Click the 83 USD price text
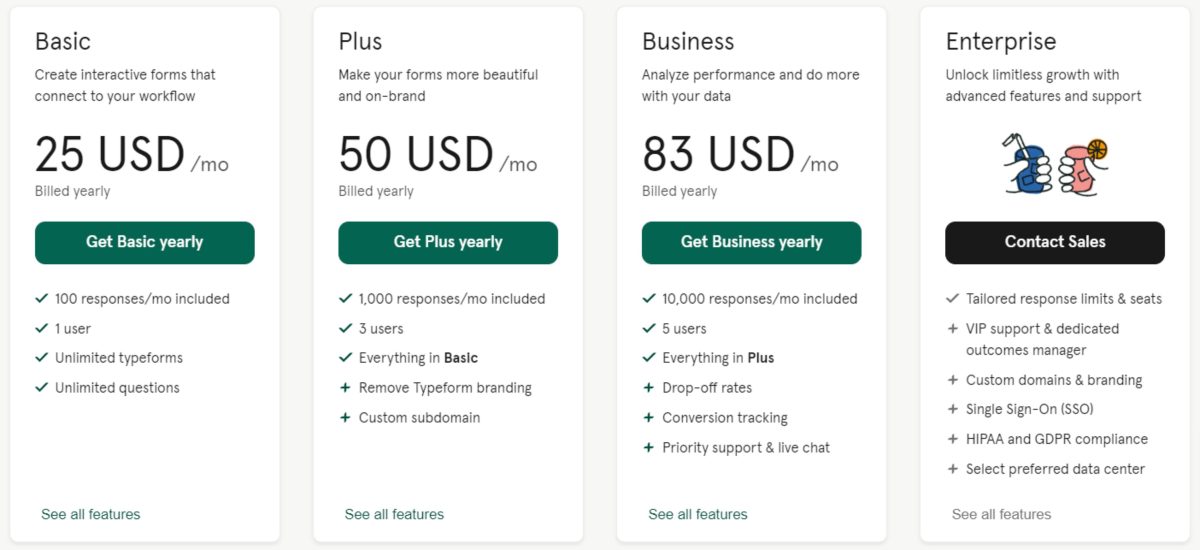The height and width of the screenshot is (550, 1200). tap(718, 155)
